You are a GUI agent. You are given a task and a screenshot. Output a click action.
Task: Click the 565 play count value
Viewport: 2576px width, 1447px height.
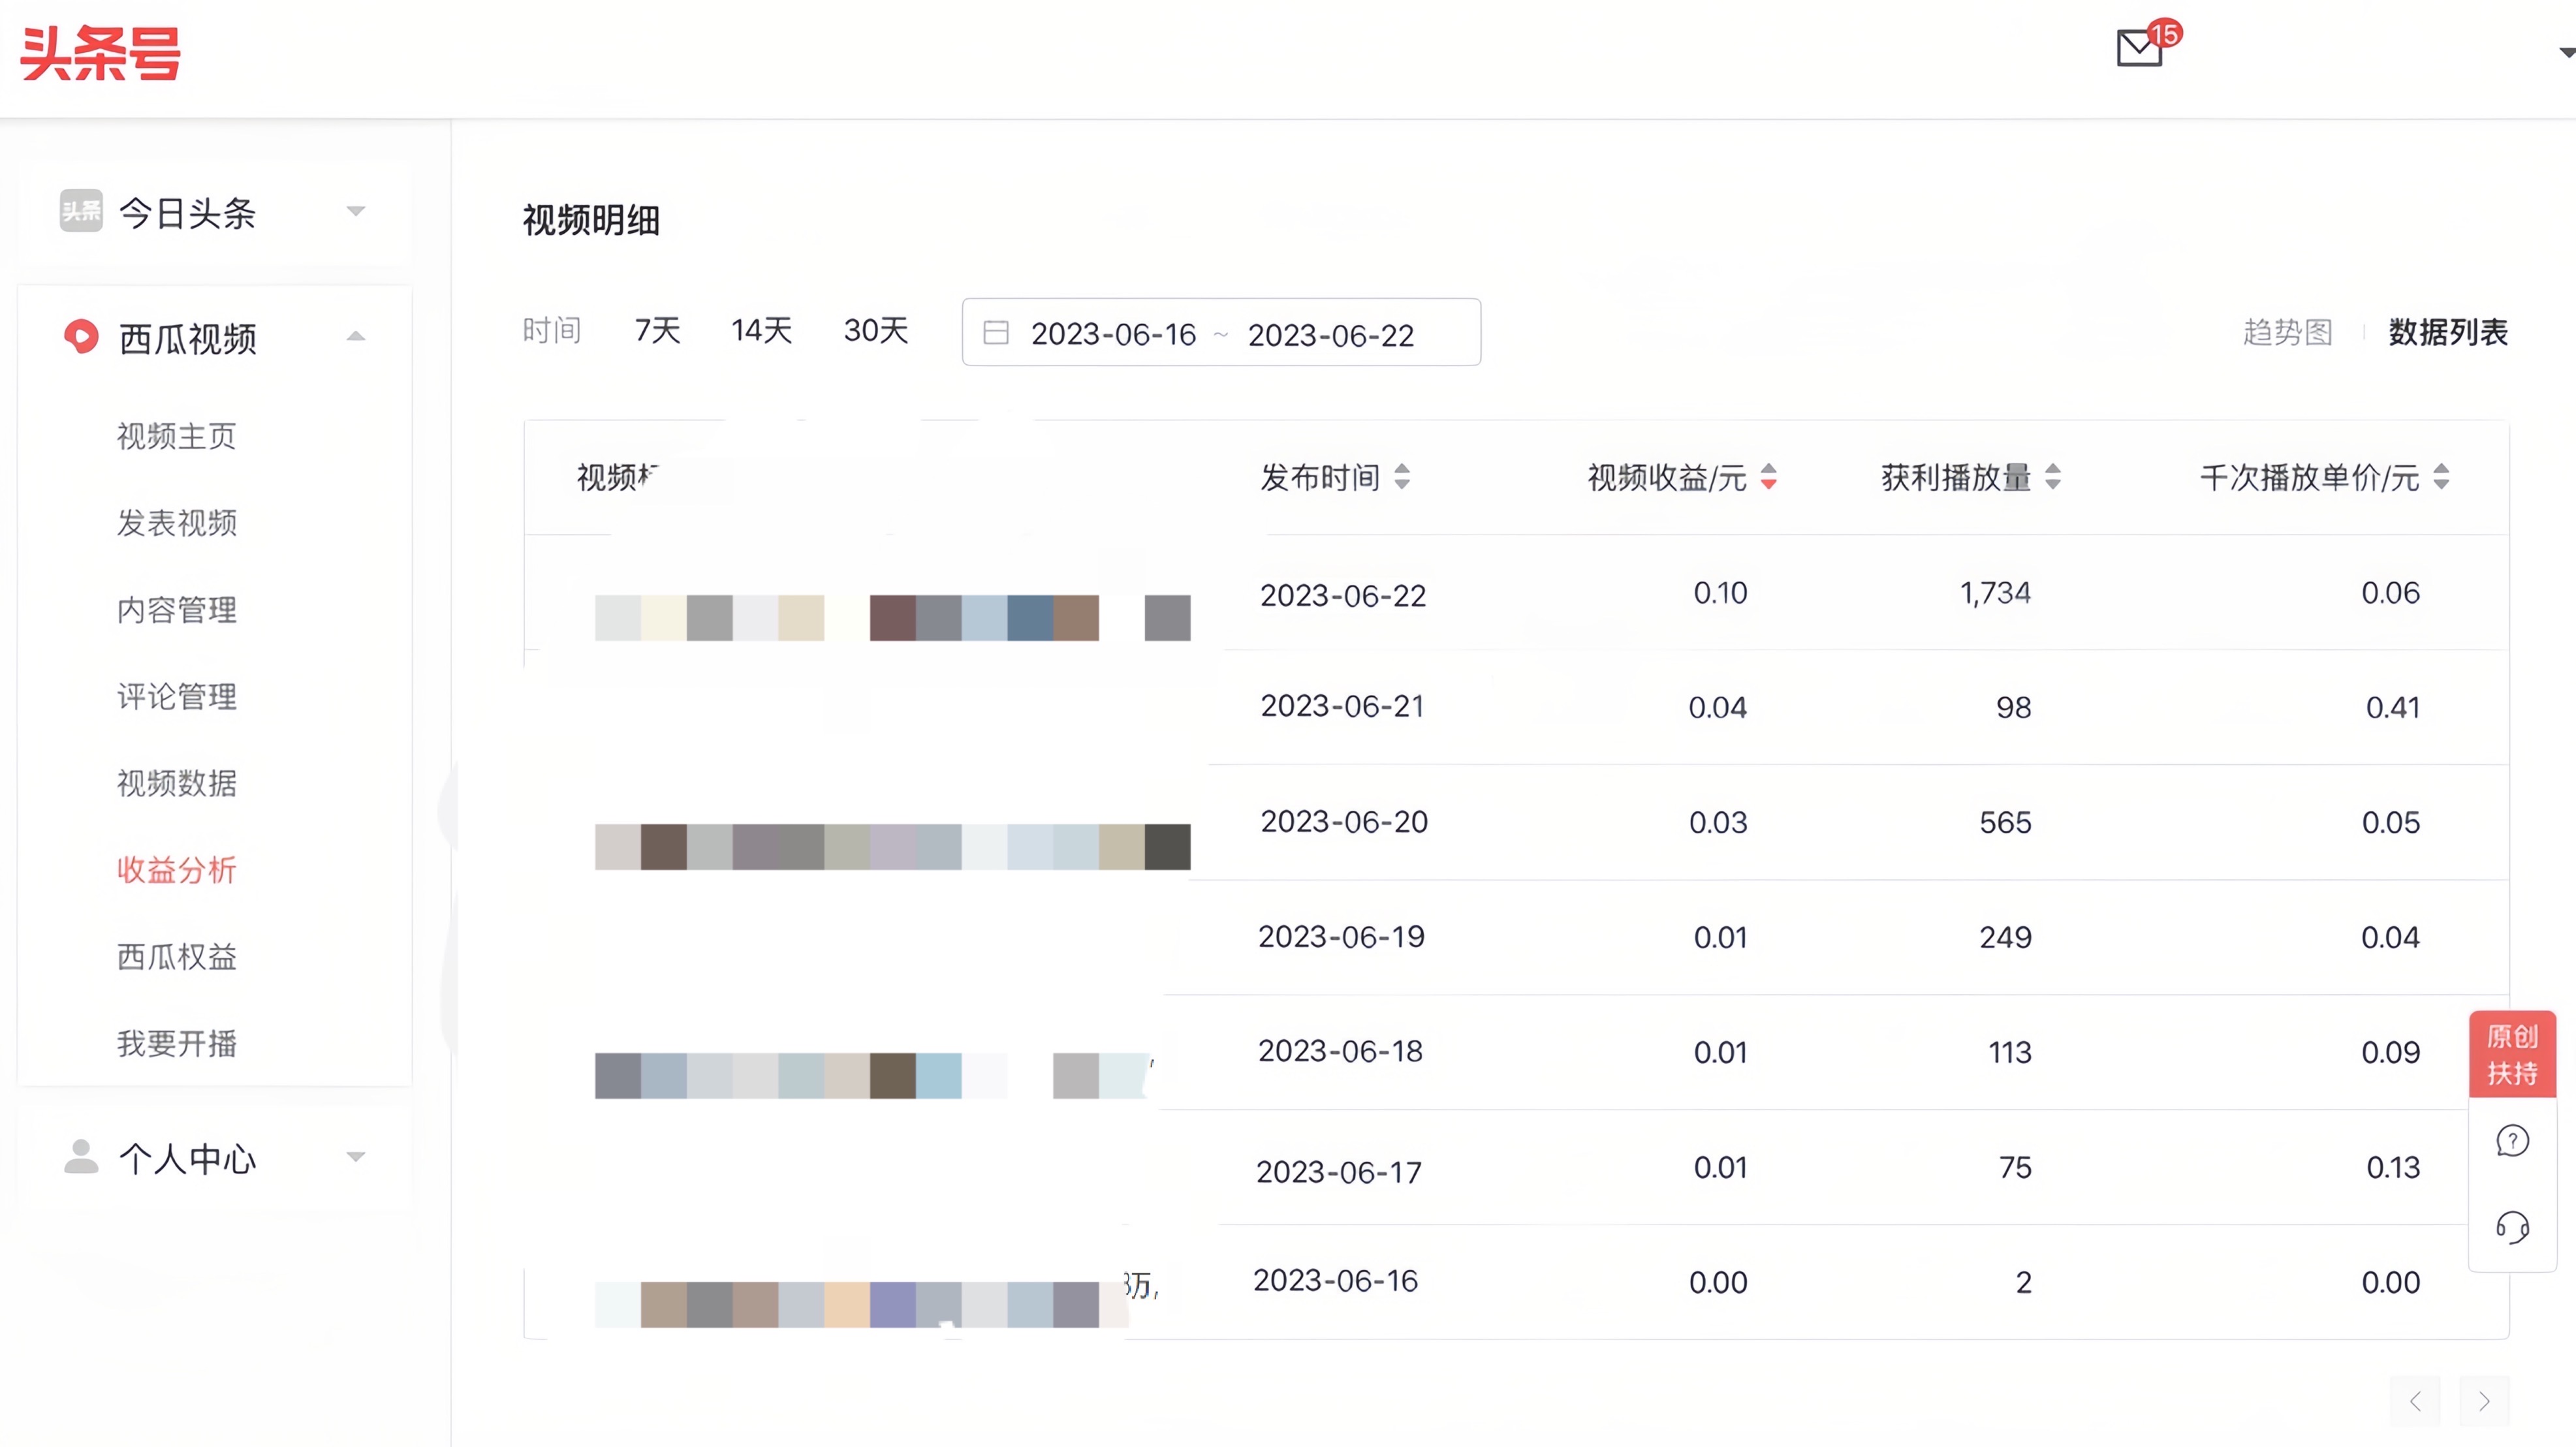tap(2005, 823)
